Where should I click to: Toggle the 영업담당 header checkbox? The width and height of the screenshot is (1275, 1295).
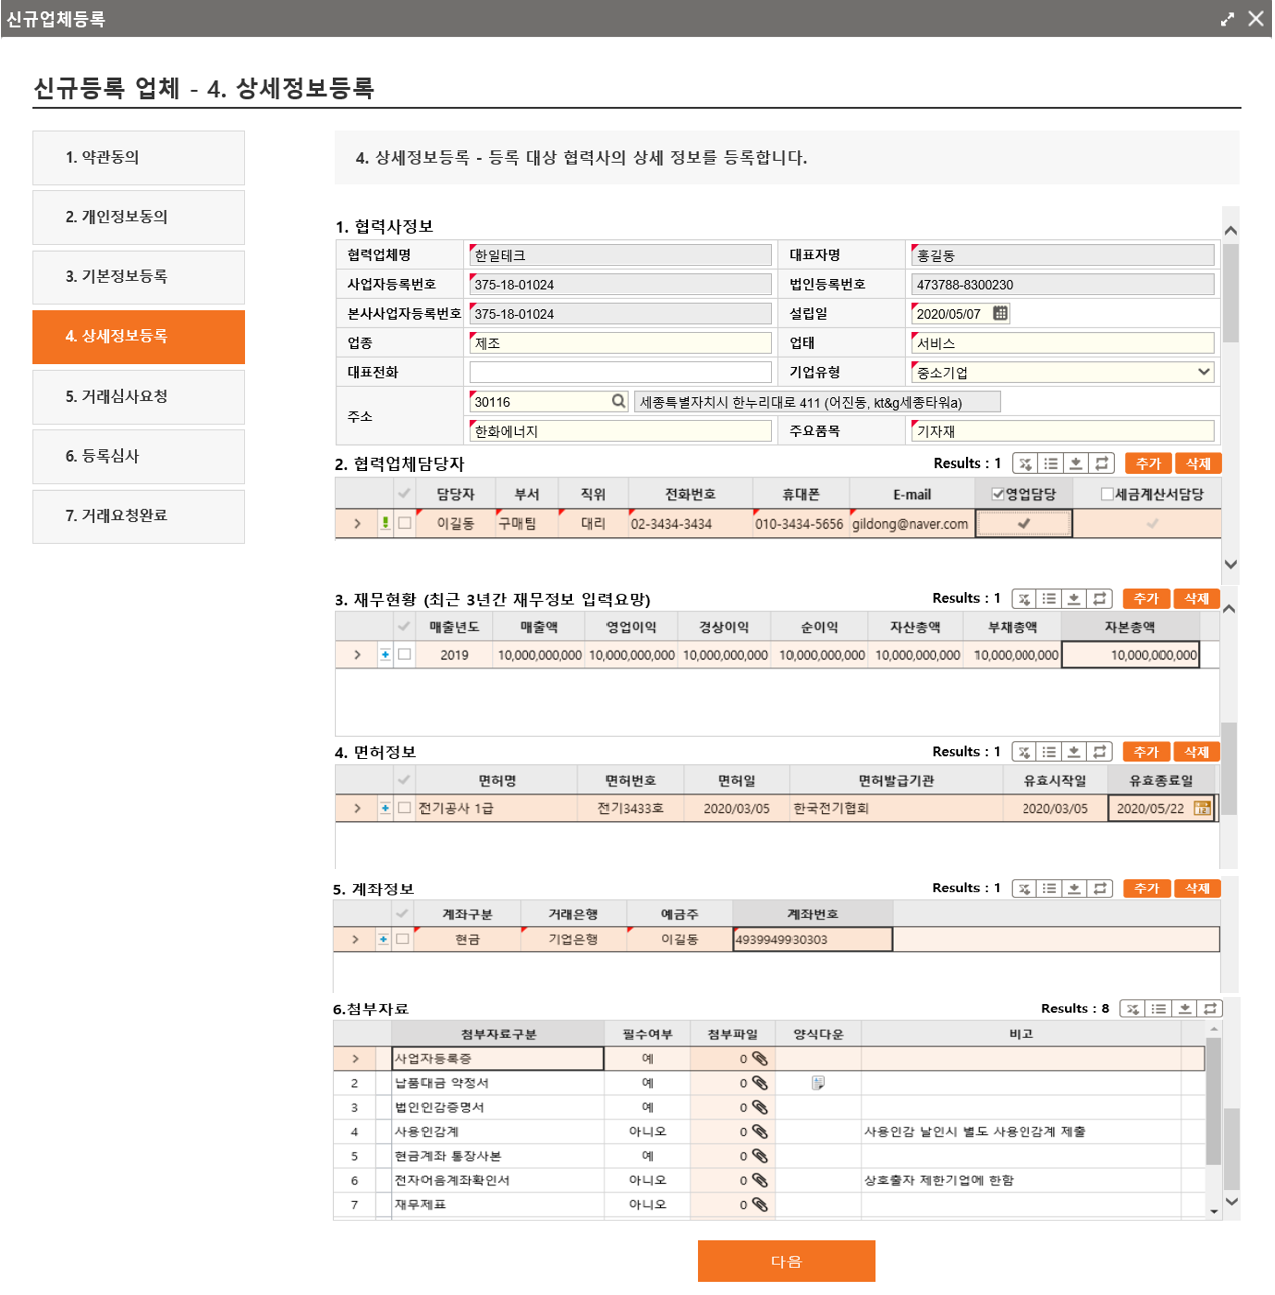point(997,494)
